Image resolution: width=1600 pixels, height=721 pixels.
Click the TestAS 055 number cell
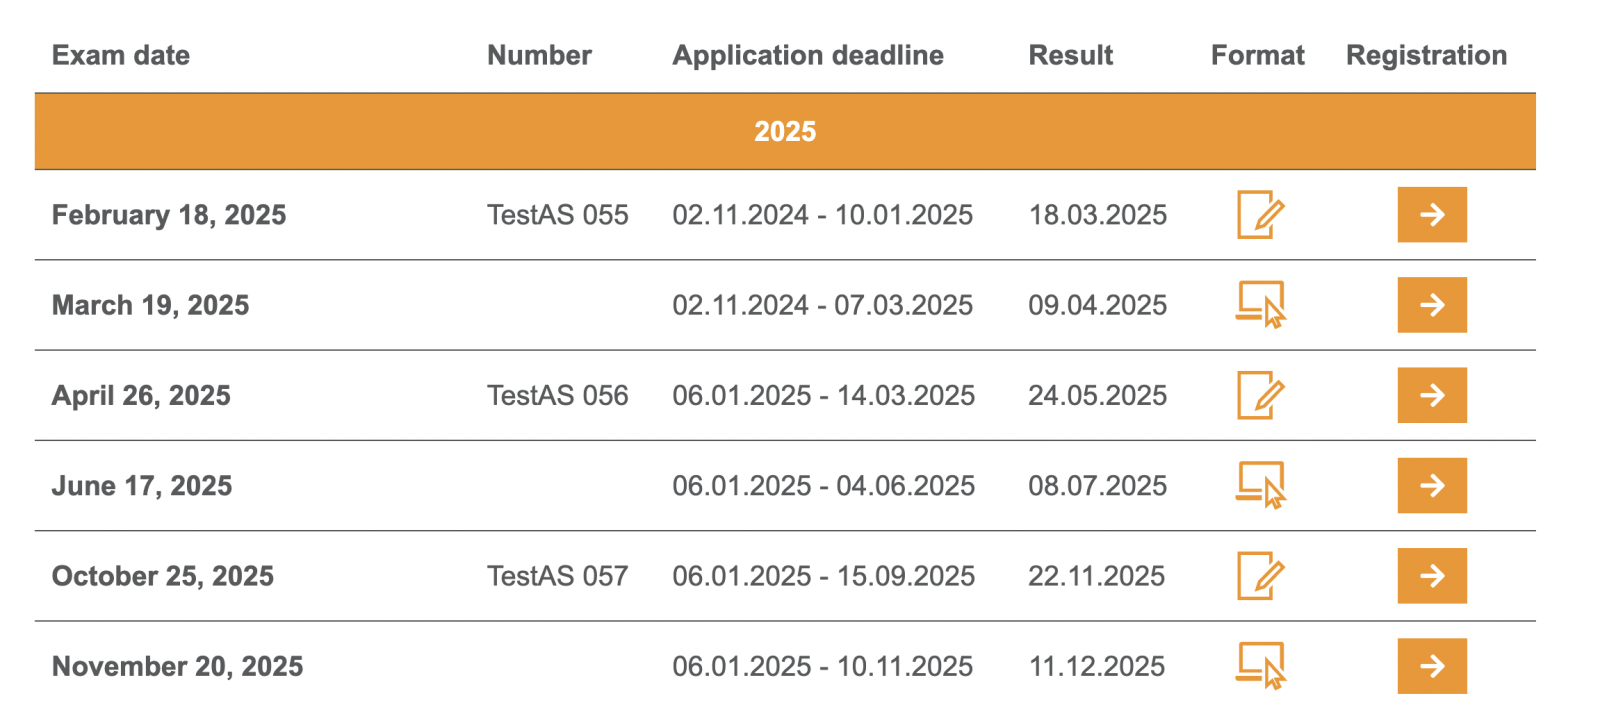(x=558, y=215)
